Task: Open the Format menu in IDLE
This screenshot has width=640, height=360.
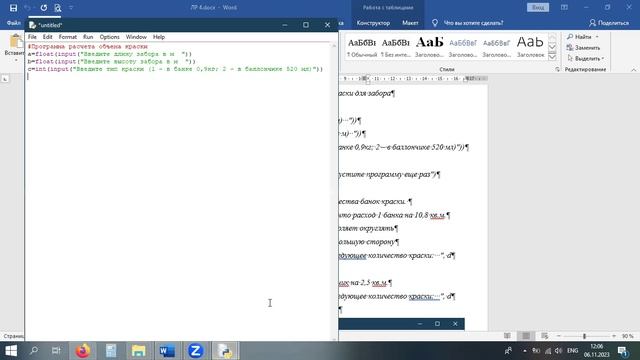Action: click(67, 37)
